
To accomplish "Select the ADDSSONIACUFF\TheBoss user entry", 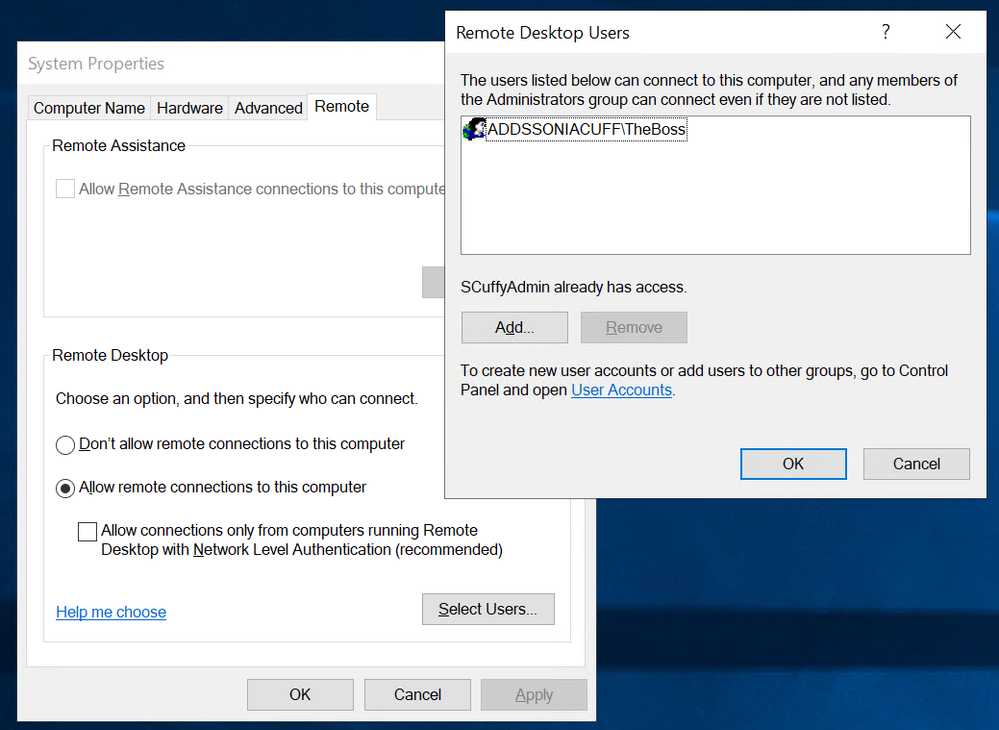I will pos(586,129).
